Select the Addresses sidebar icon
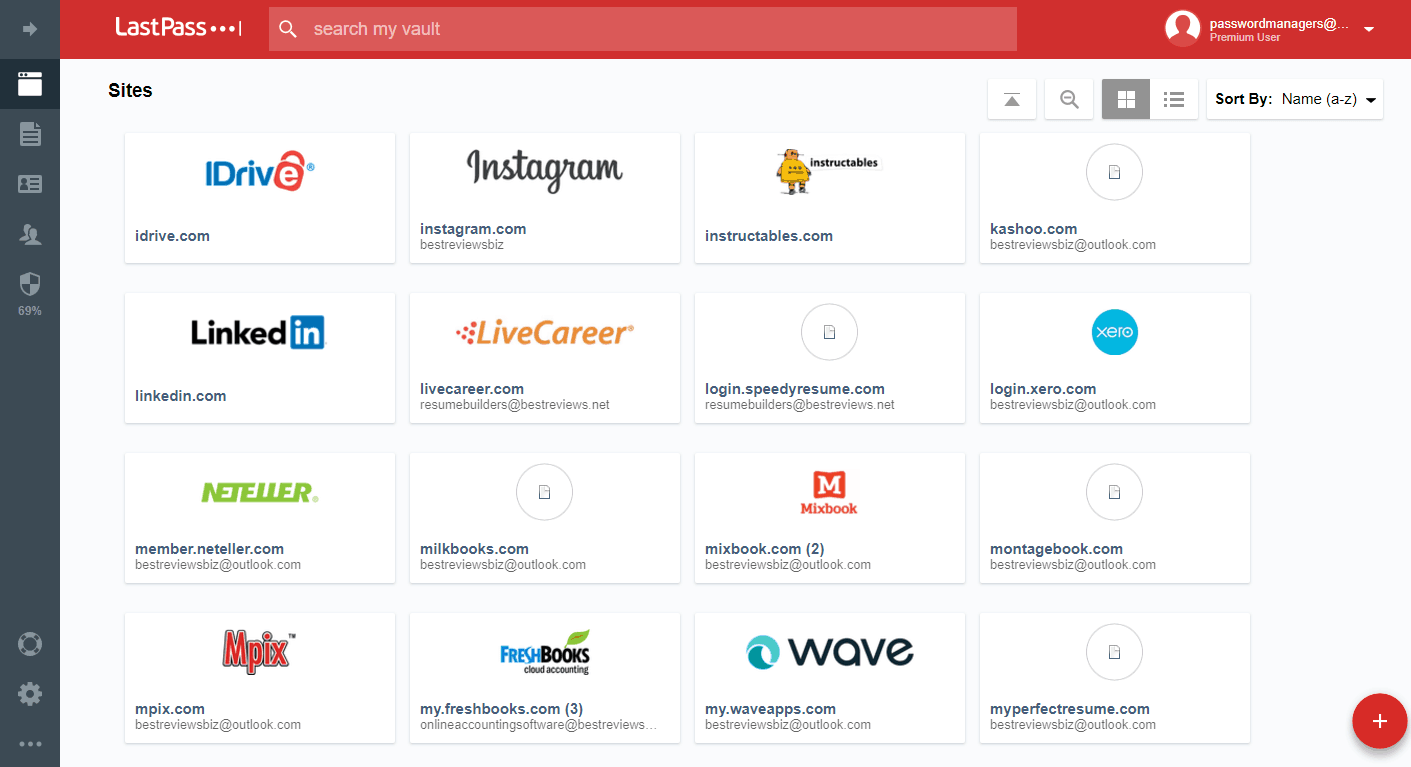This screenshot has height=767, width=1411. 30,184
